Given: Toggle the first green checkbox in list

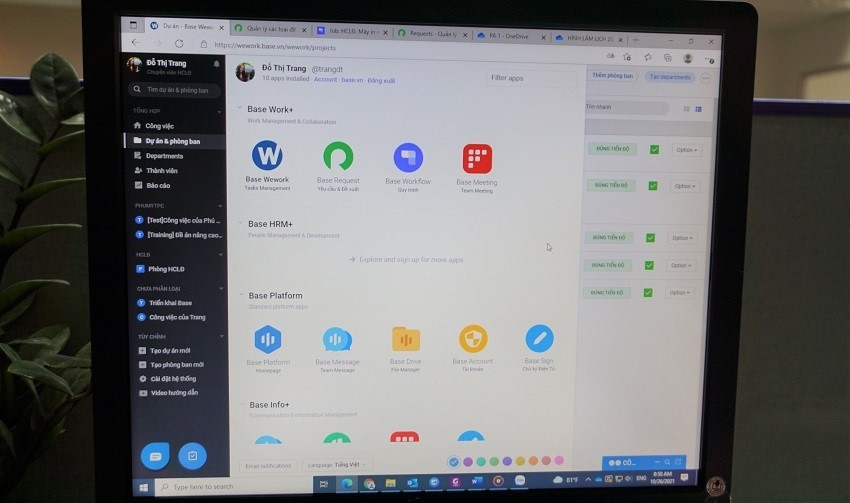Looking at the screenshot, I should point(654,150).
